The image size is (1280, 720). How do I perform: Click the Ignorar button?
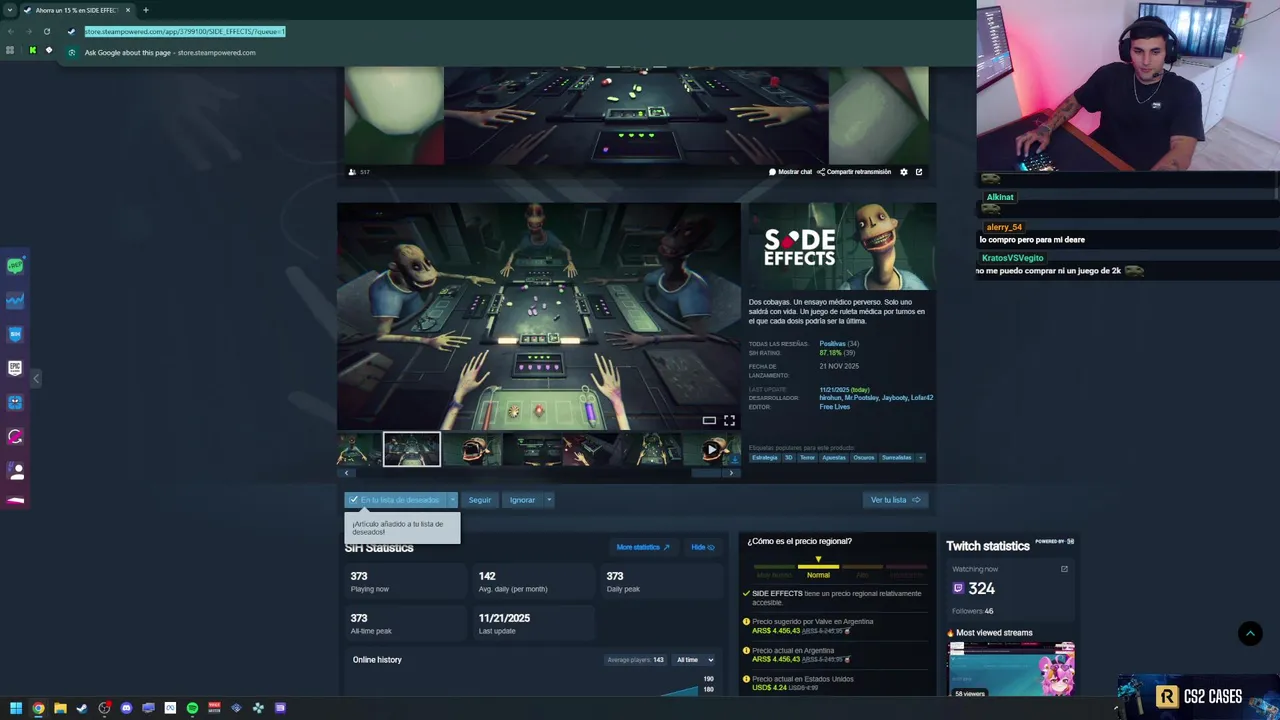point(522,500)
